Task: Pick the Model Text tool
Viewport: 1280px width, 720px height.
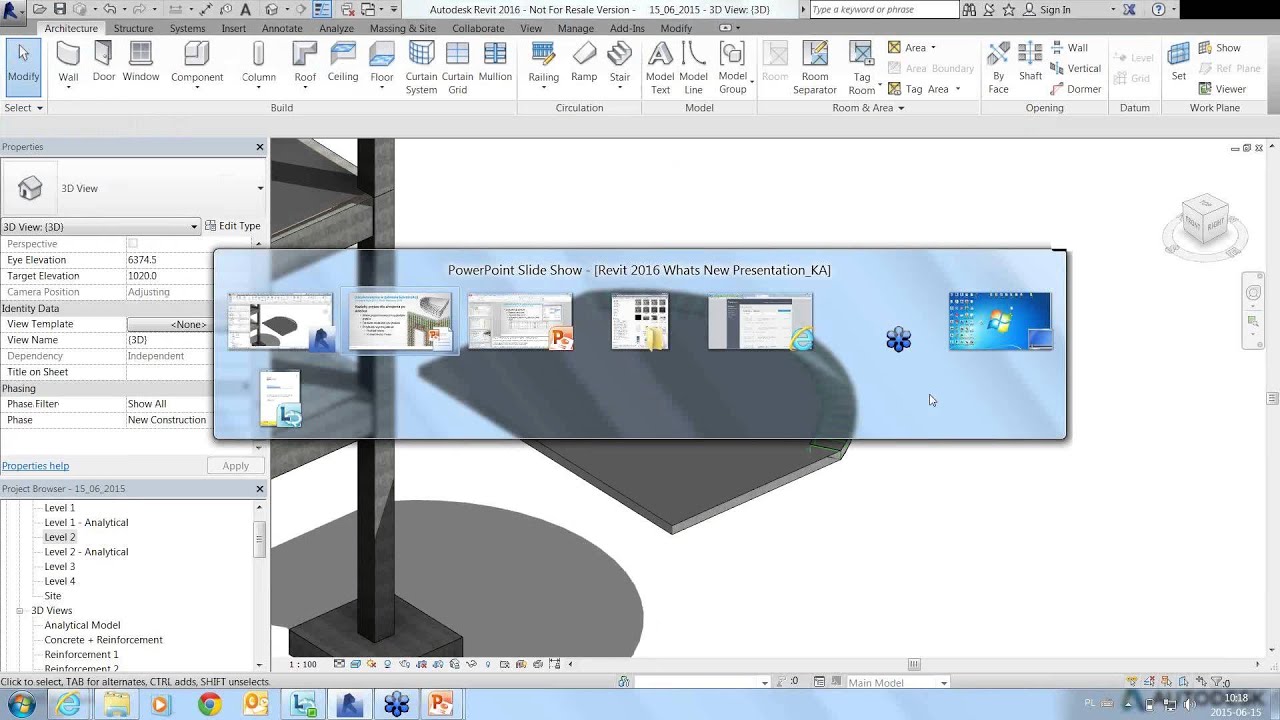Action: click(x=660, y=68)
